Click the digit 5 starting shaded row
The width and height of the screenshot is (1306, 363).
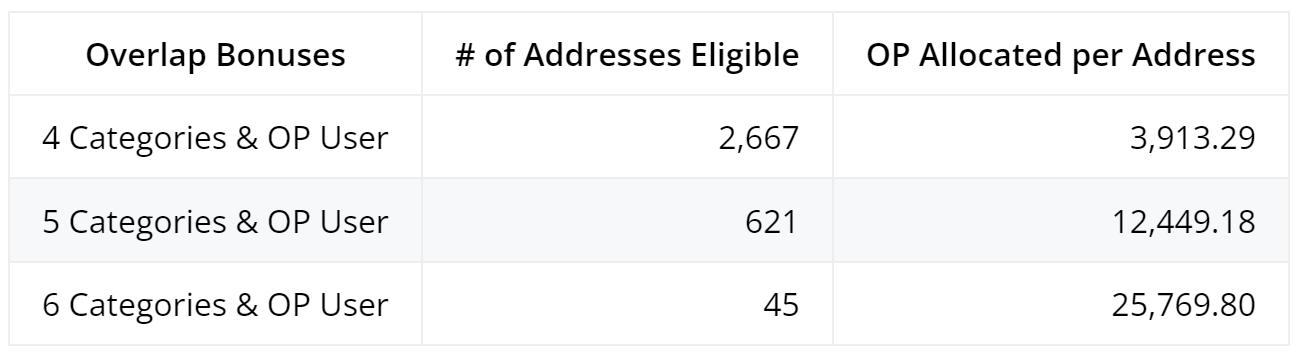51,221
